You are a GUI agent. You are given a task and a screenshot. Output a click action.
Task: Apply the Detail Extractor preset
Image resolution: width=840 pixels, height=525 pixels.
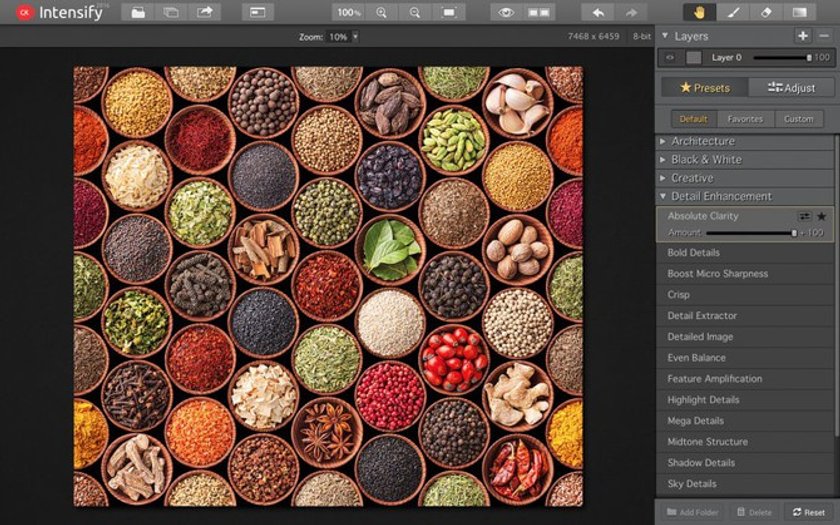click(745, 316)
